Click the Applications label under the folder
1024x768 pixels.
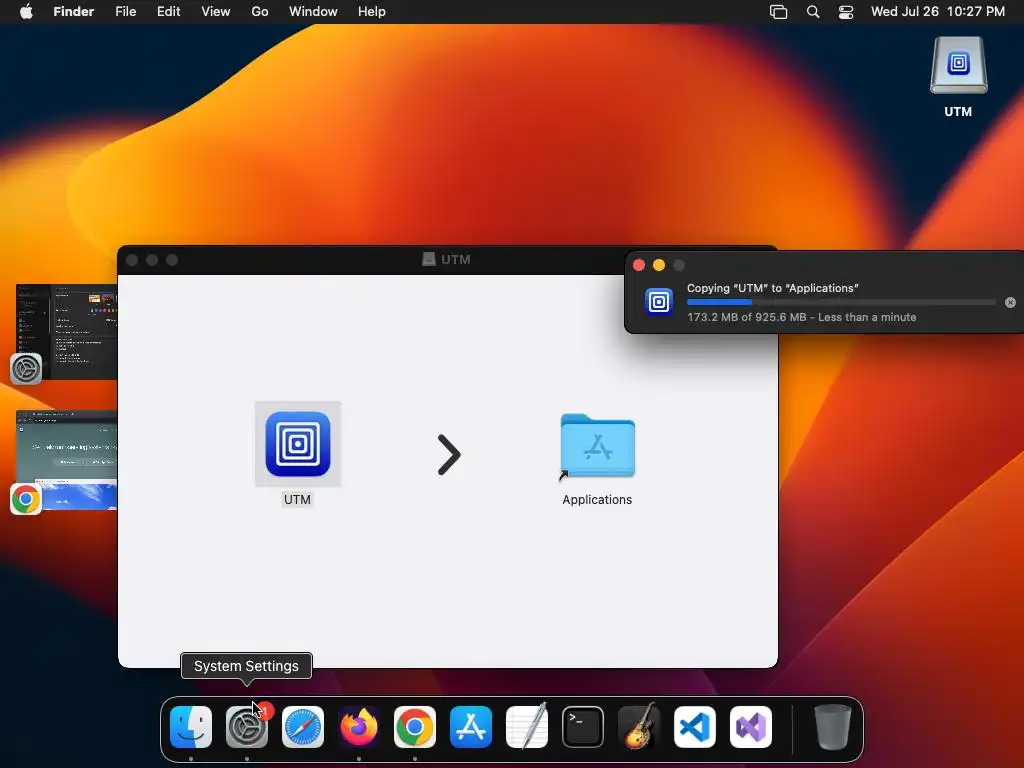(x=597, y=500)
